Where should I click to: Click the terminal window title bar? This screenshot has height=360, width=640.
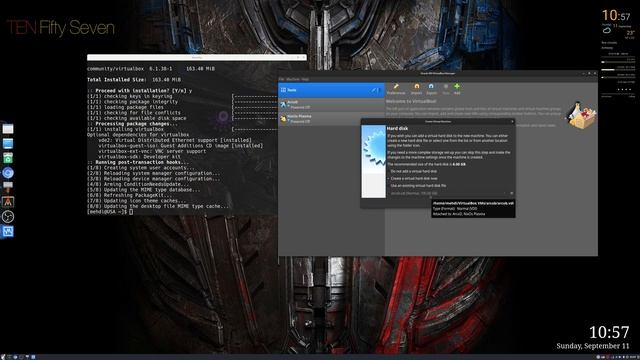tap(197, 58)
